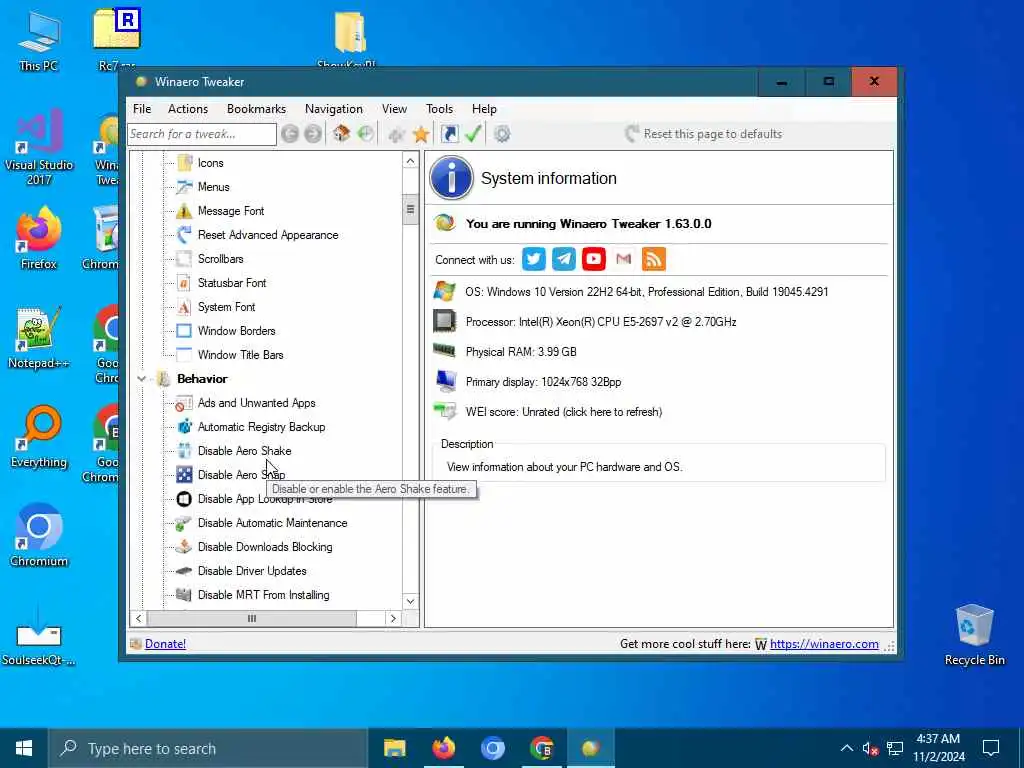Click the grayed add bookmark icon beside star
The width and height of the screenshot is (1024, 768).
[x=396, y=135]
